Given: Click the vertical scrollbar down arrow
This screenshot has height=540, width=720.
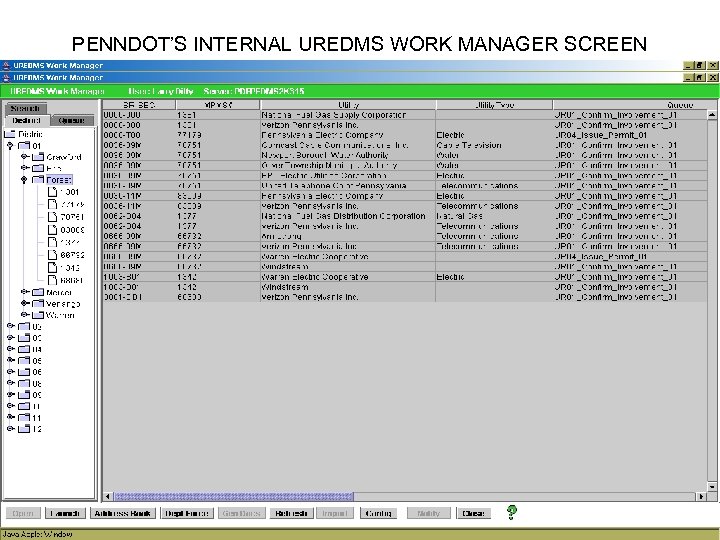Looking at the screenshot, I should [712, 486].
